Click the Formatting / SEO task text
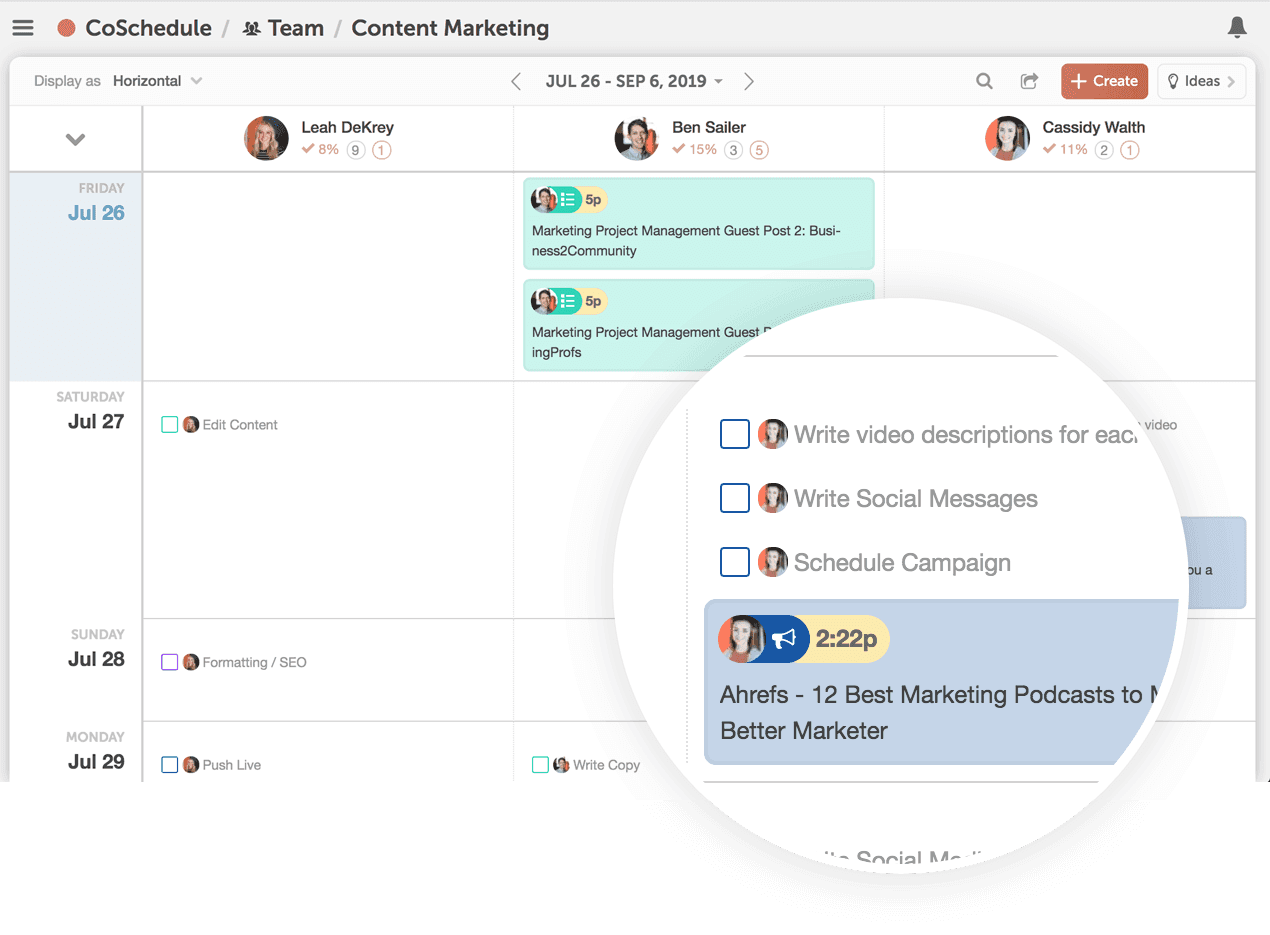Screen dimensions: 1270x935 tap(255, 662)
